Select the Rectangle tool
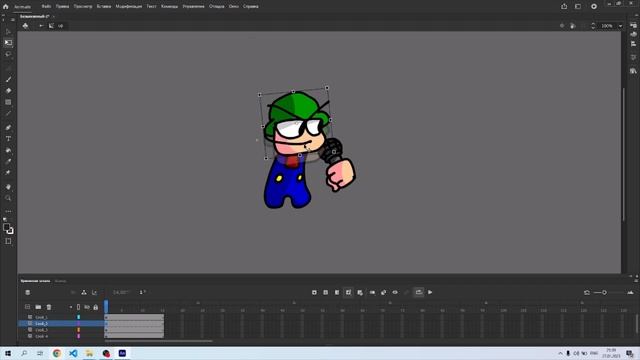Viewport: 640px width, 360px height. [x=8, y=102]
